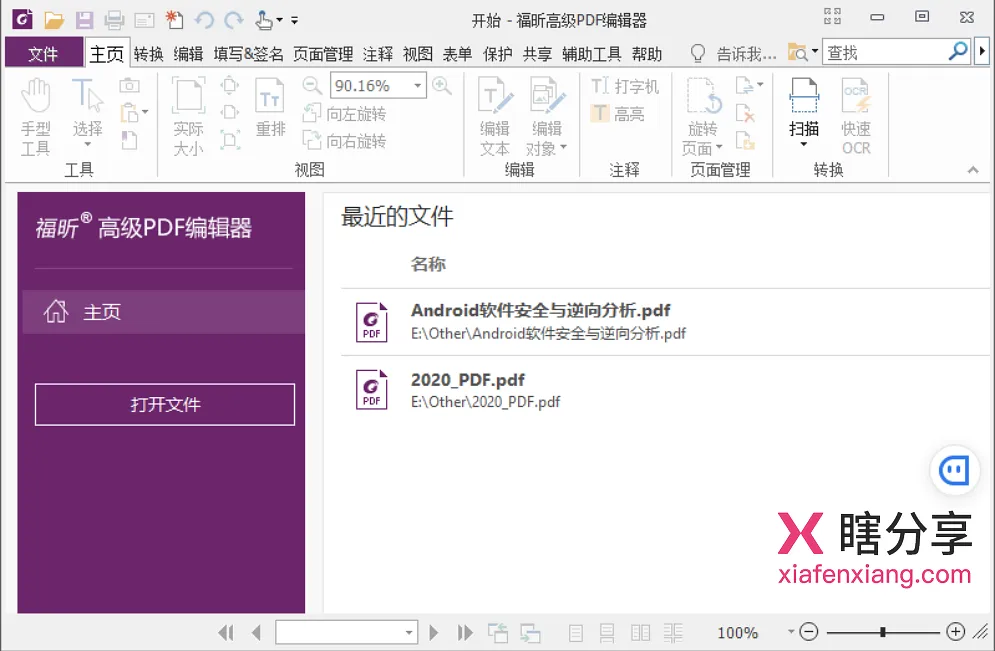
Task: Click the zoom in magnifier in ribbon
Action: (x=442, y=86)
